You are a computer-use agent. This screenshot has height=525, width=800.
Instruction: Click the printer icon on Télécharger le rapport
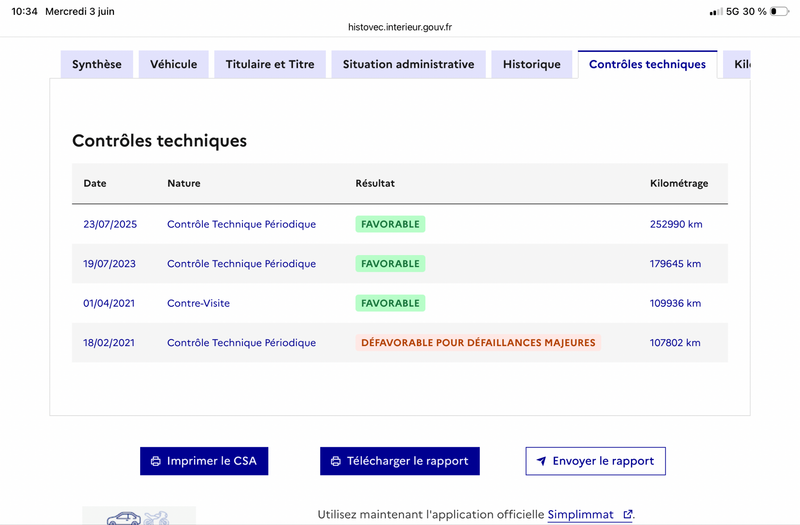click(336, 461)
